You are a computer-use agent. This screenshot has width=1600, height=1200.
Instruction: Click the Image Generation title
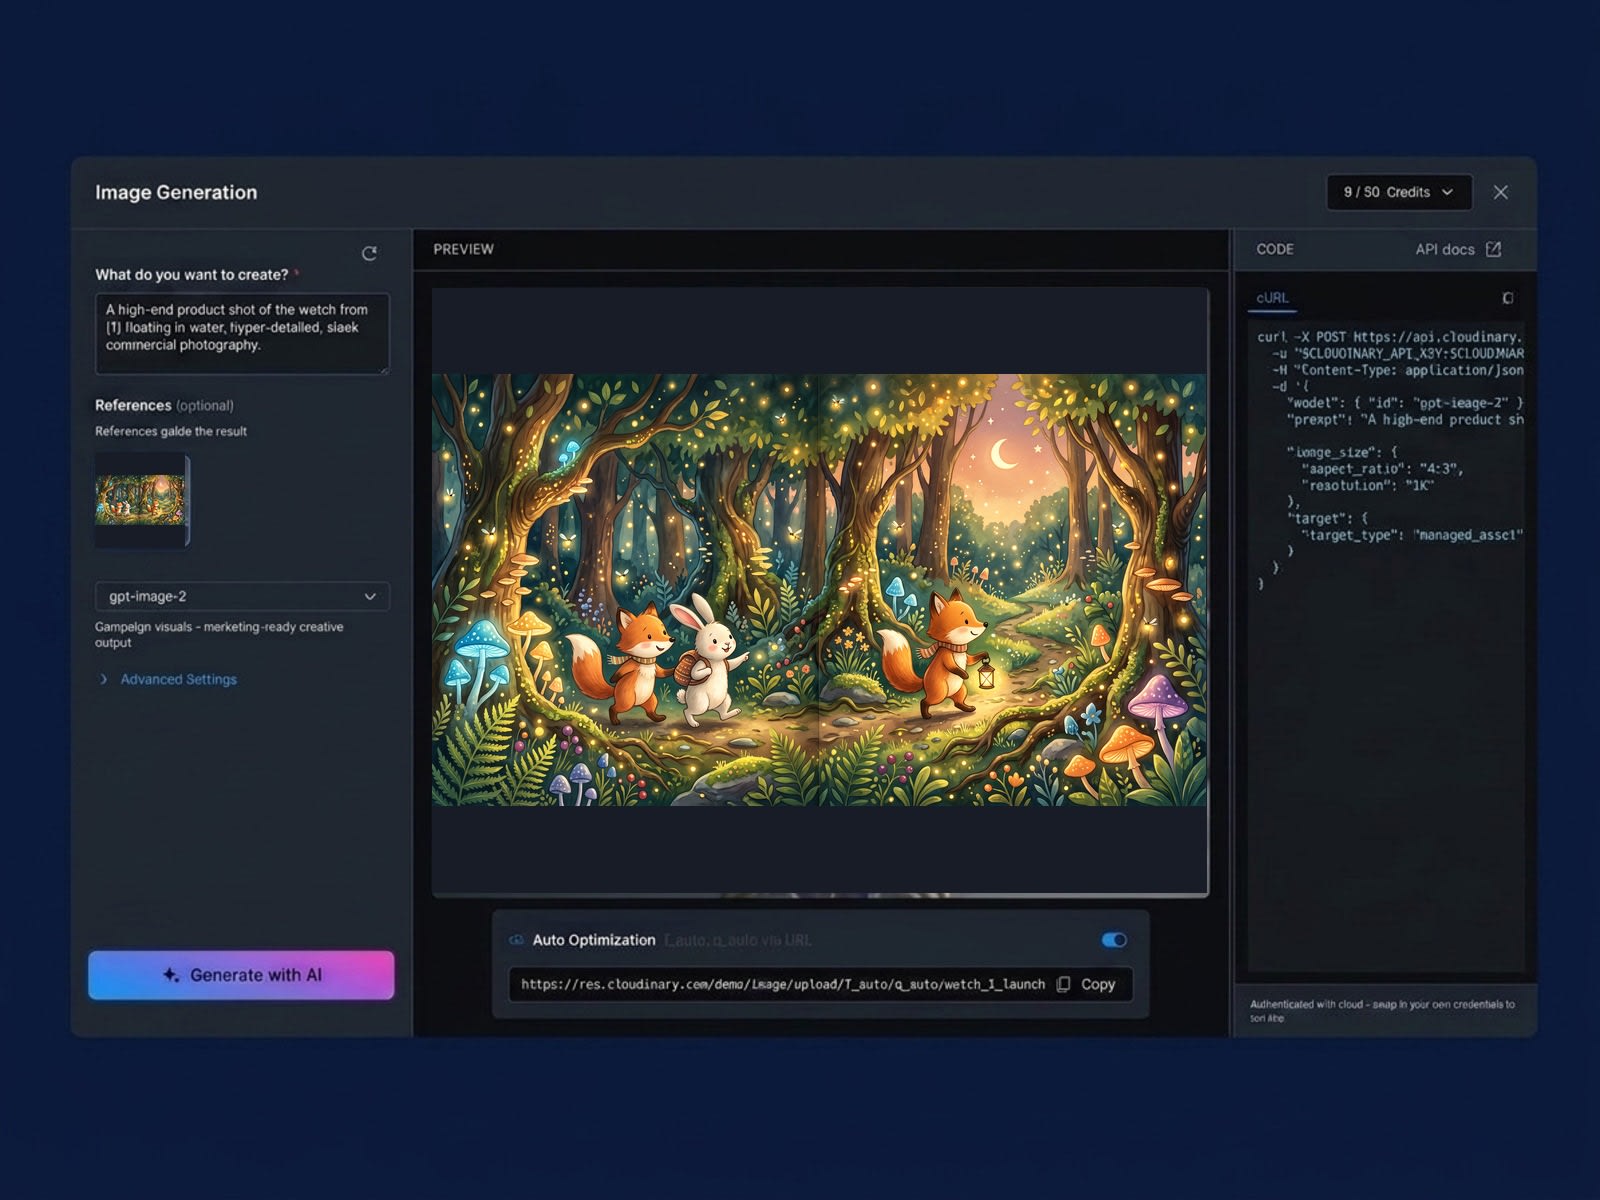(x=176, y=192)
